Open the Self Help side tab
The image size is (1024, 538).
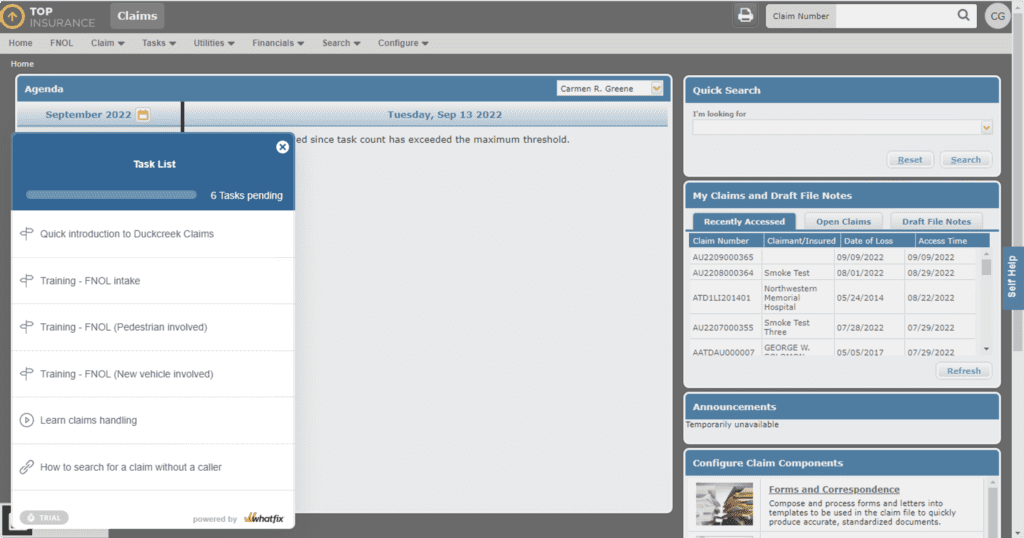pyautogui.click(x=1012, y=277)
